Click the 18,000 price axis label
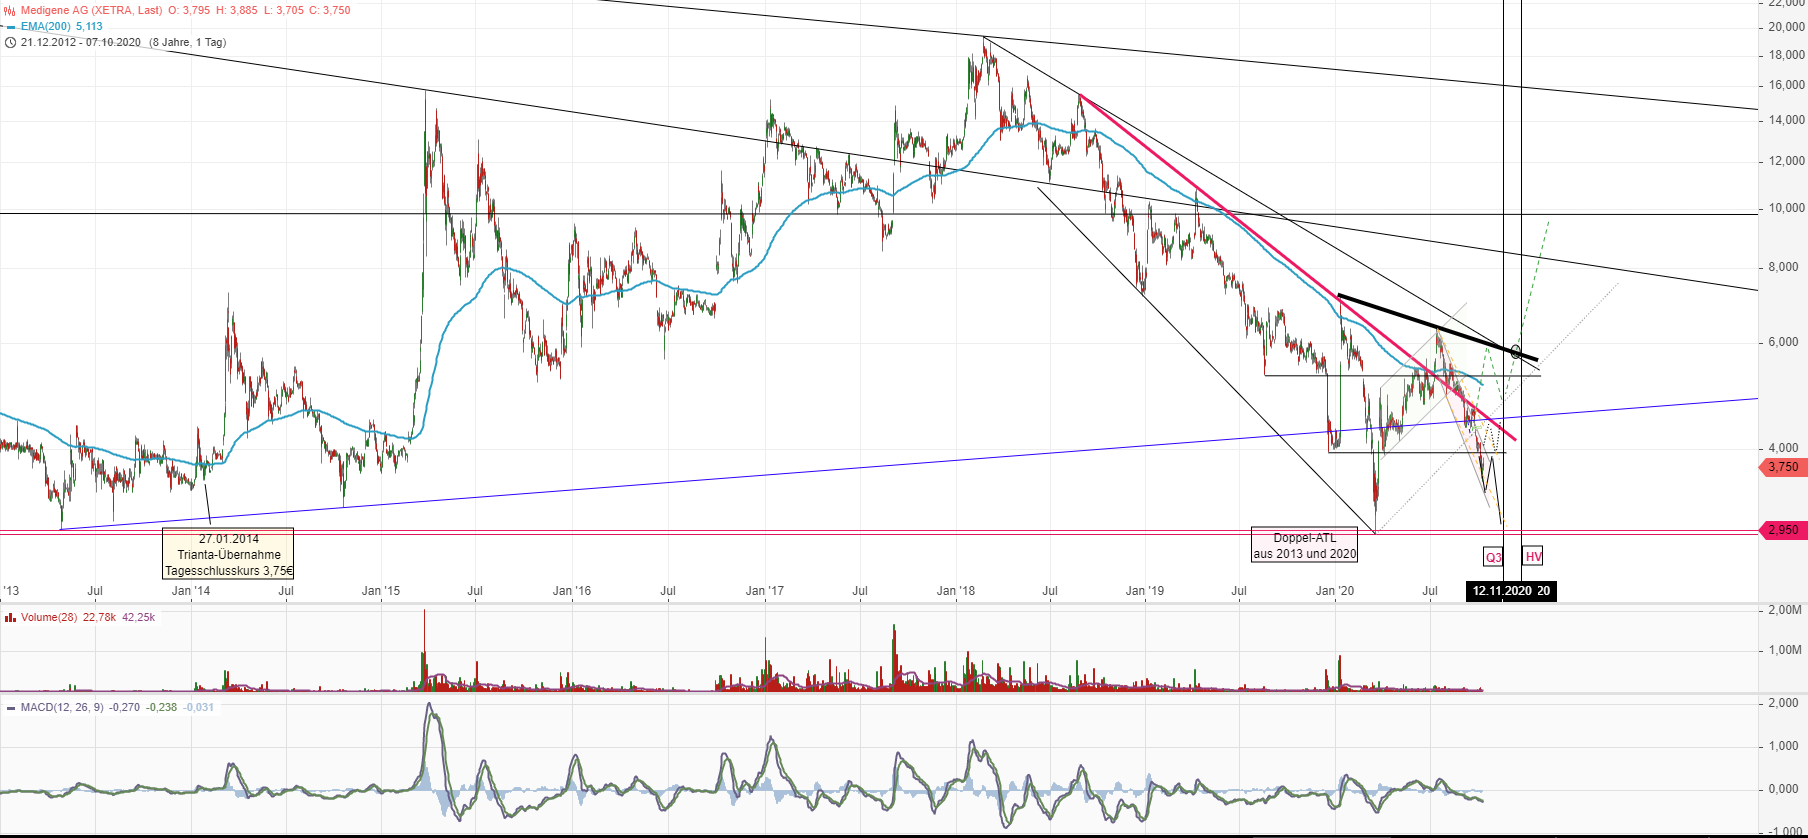The height and width of the screenshot is (838, 1808). coord(1787,55)
